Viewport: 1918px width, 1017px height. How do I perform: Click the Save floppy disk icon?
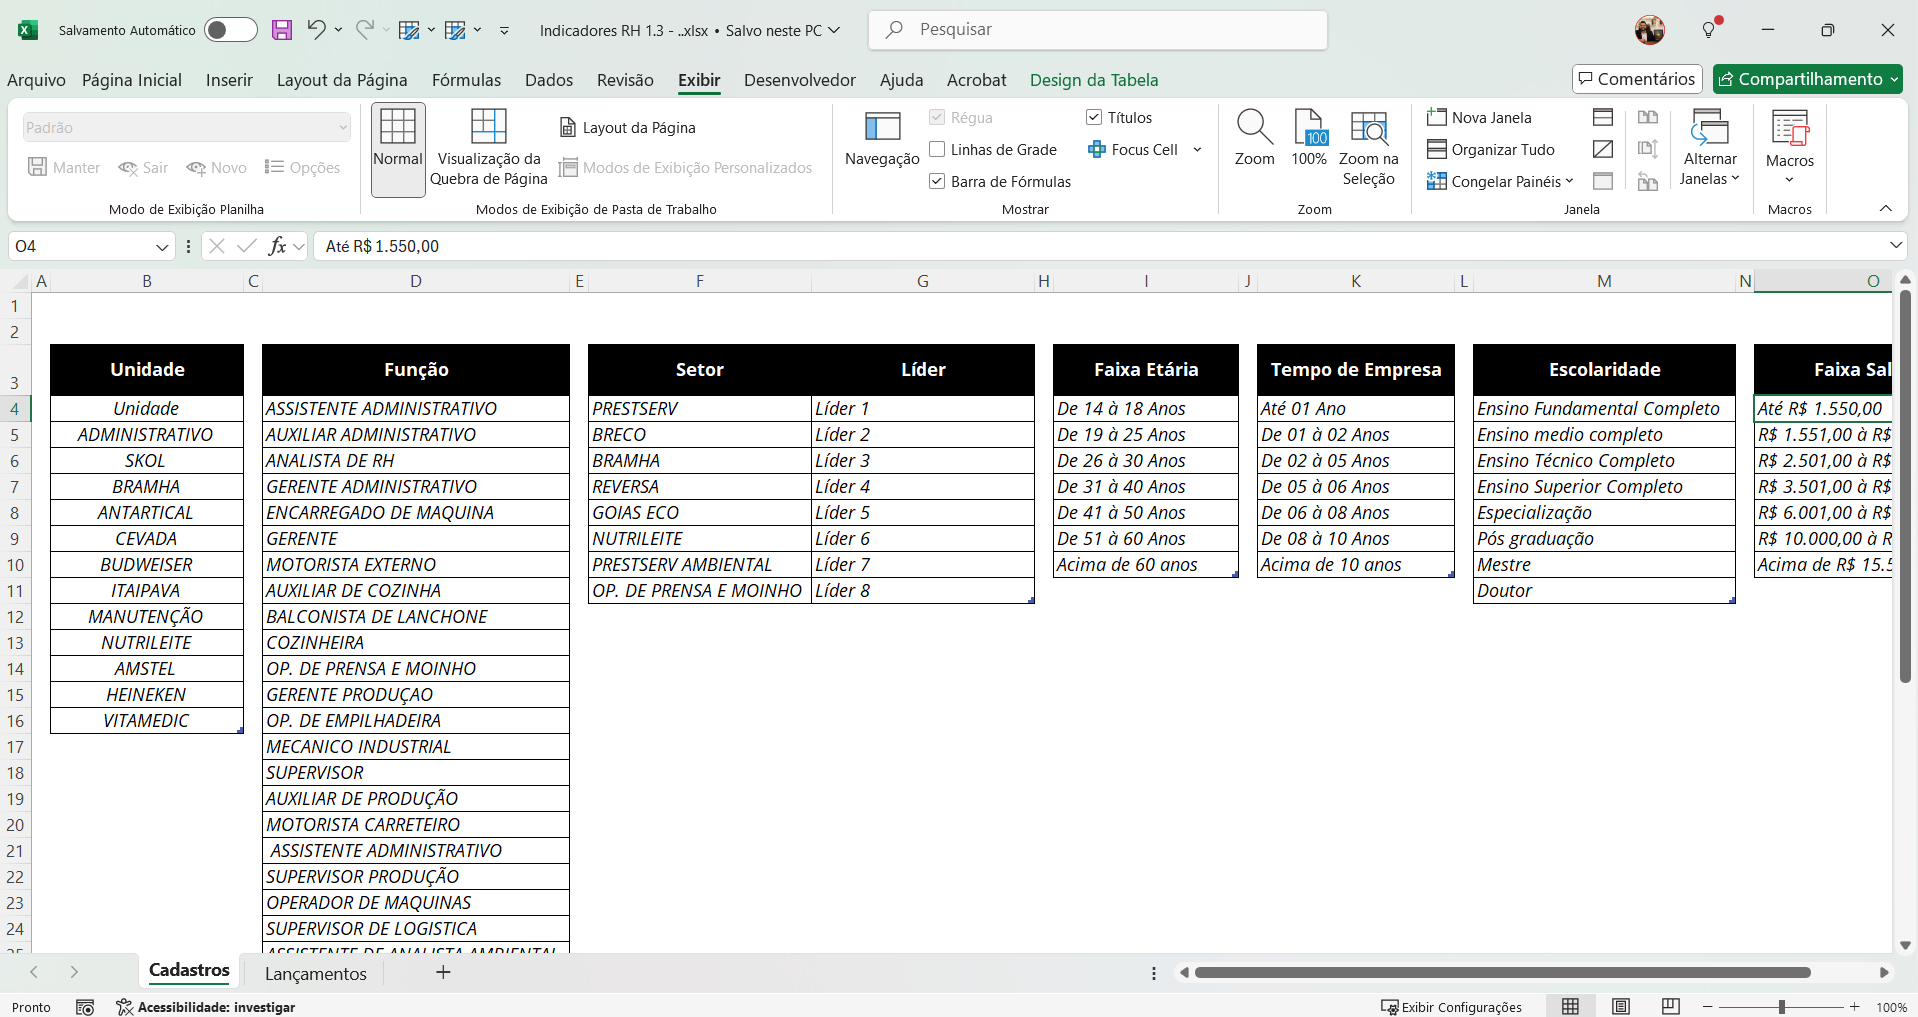pyautogui.click(x=282, y=30)
